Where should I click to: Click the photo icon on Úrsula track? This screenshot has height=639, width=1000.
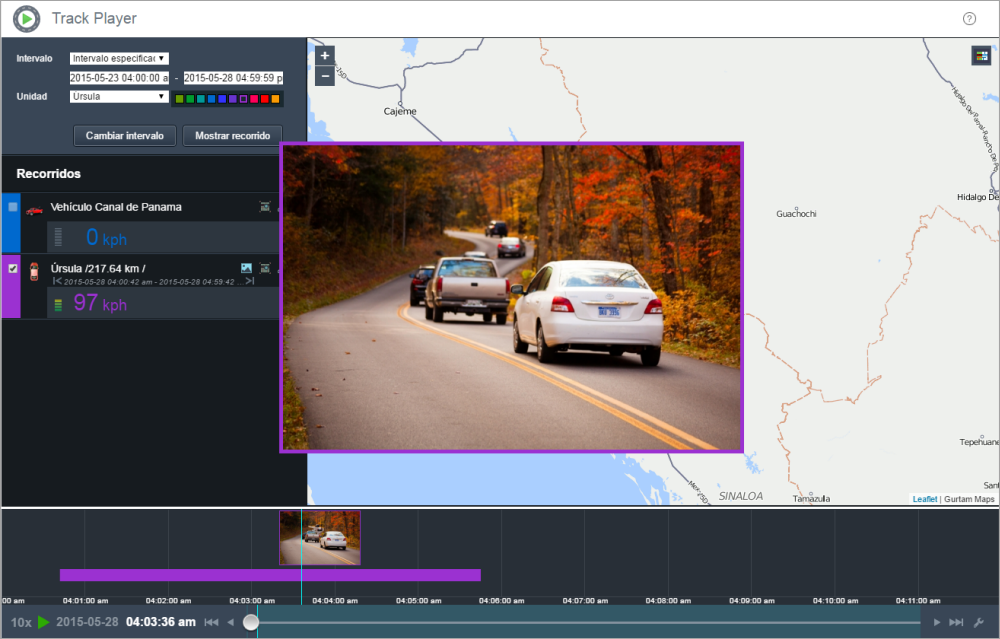click(246, 268)
